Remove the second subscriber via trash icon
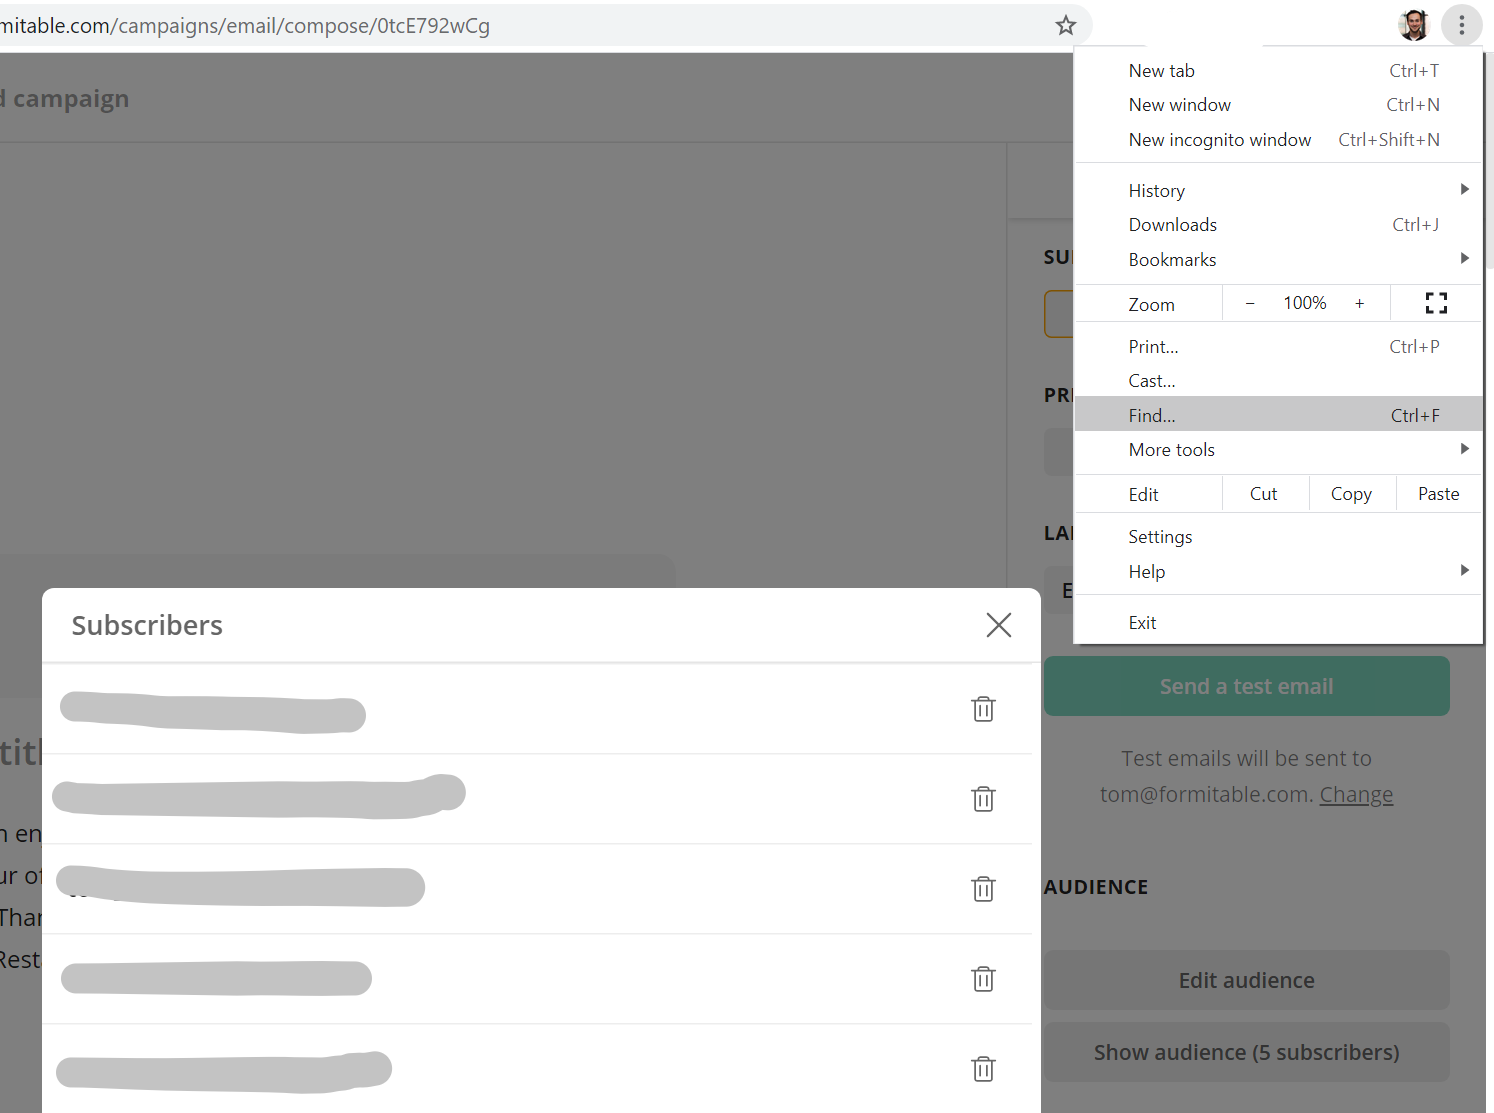Viewport: 1494px width, 1113px height. (x=983, y=799)
